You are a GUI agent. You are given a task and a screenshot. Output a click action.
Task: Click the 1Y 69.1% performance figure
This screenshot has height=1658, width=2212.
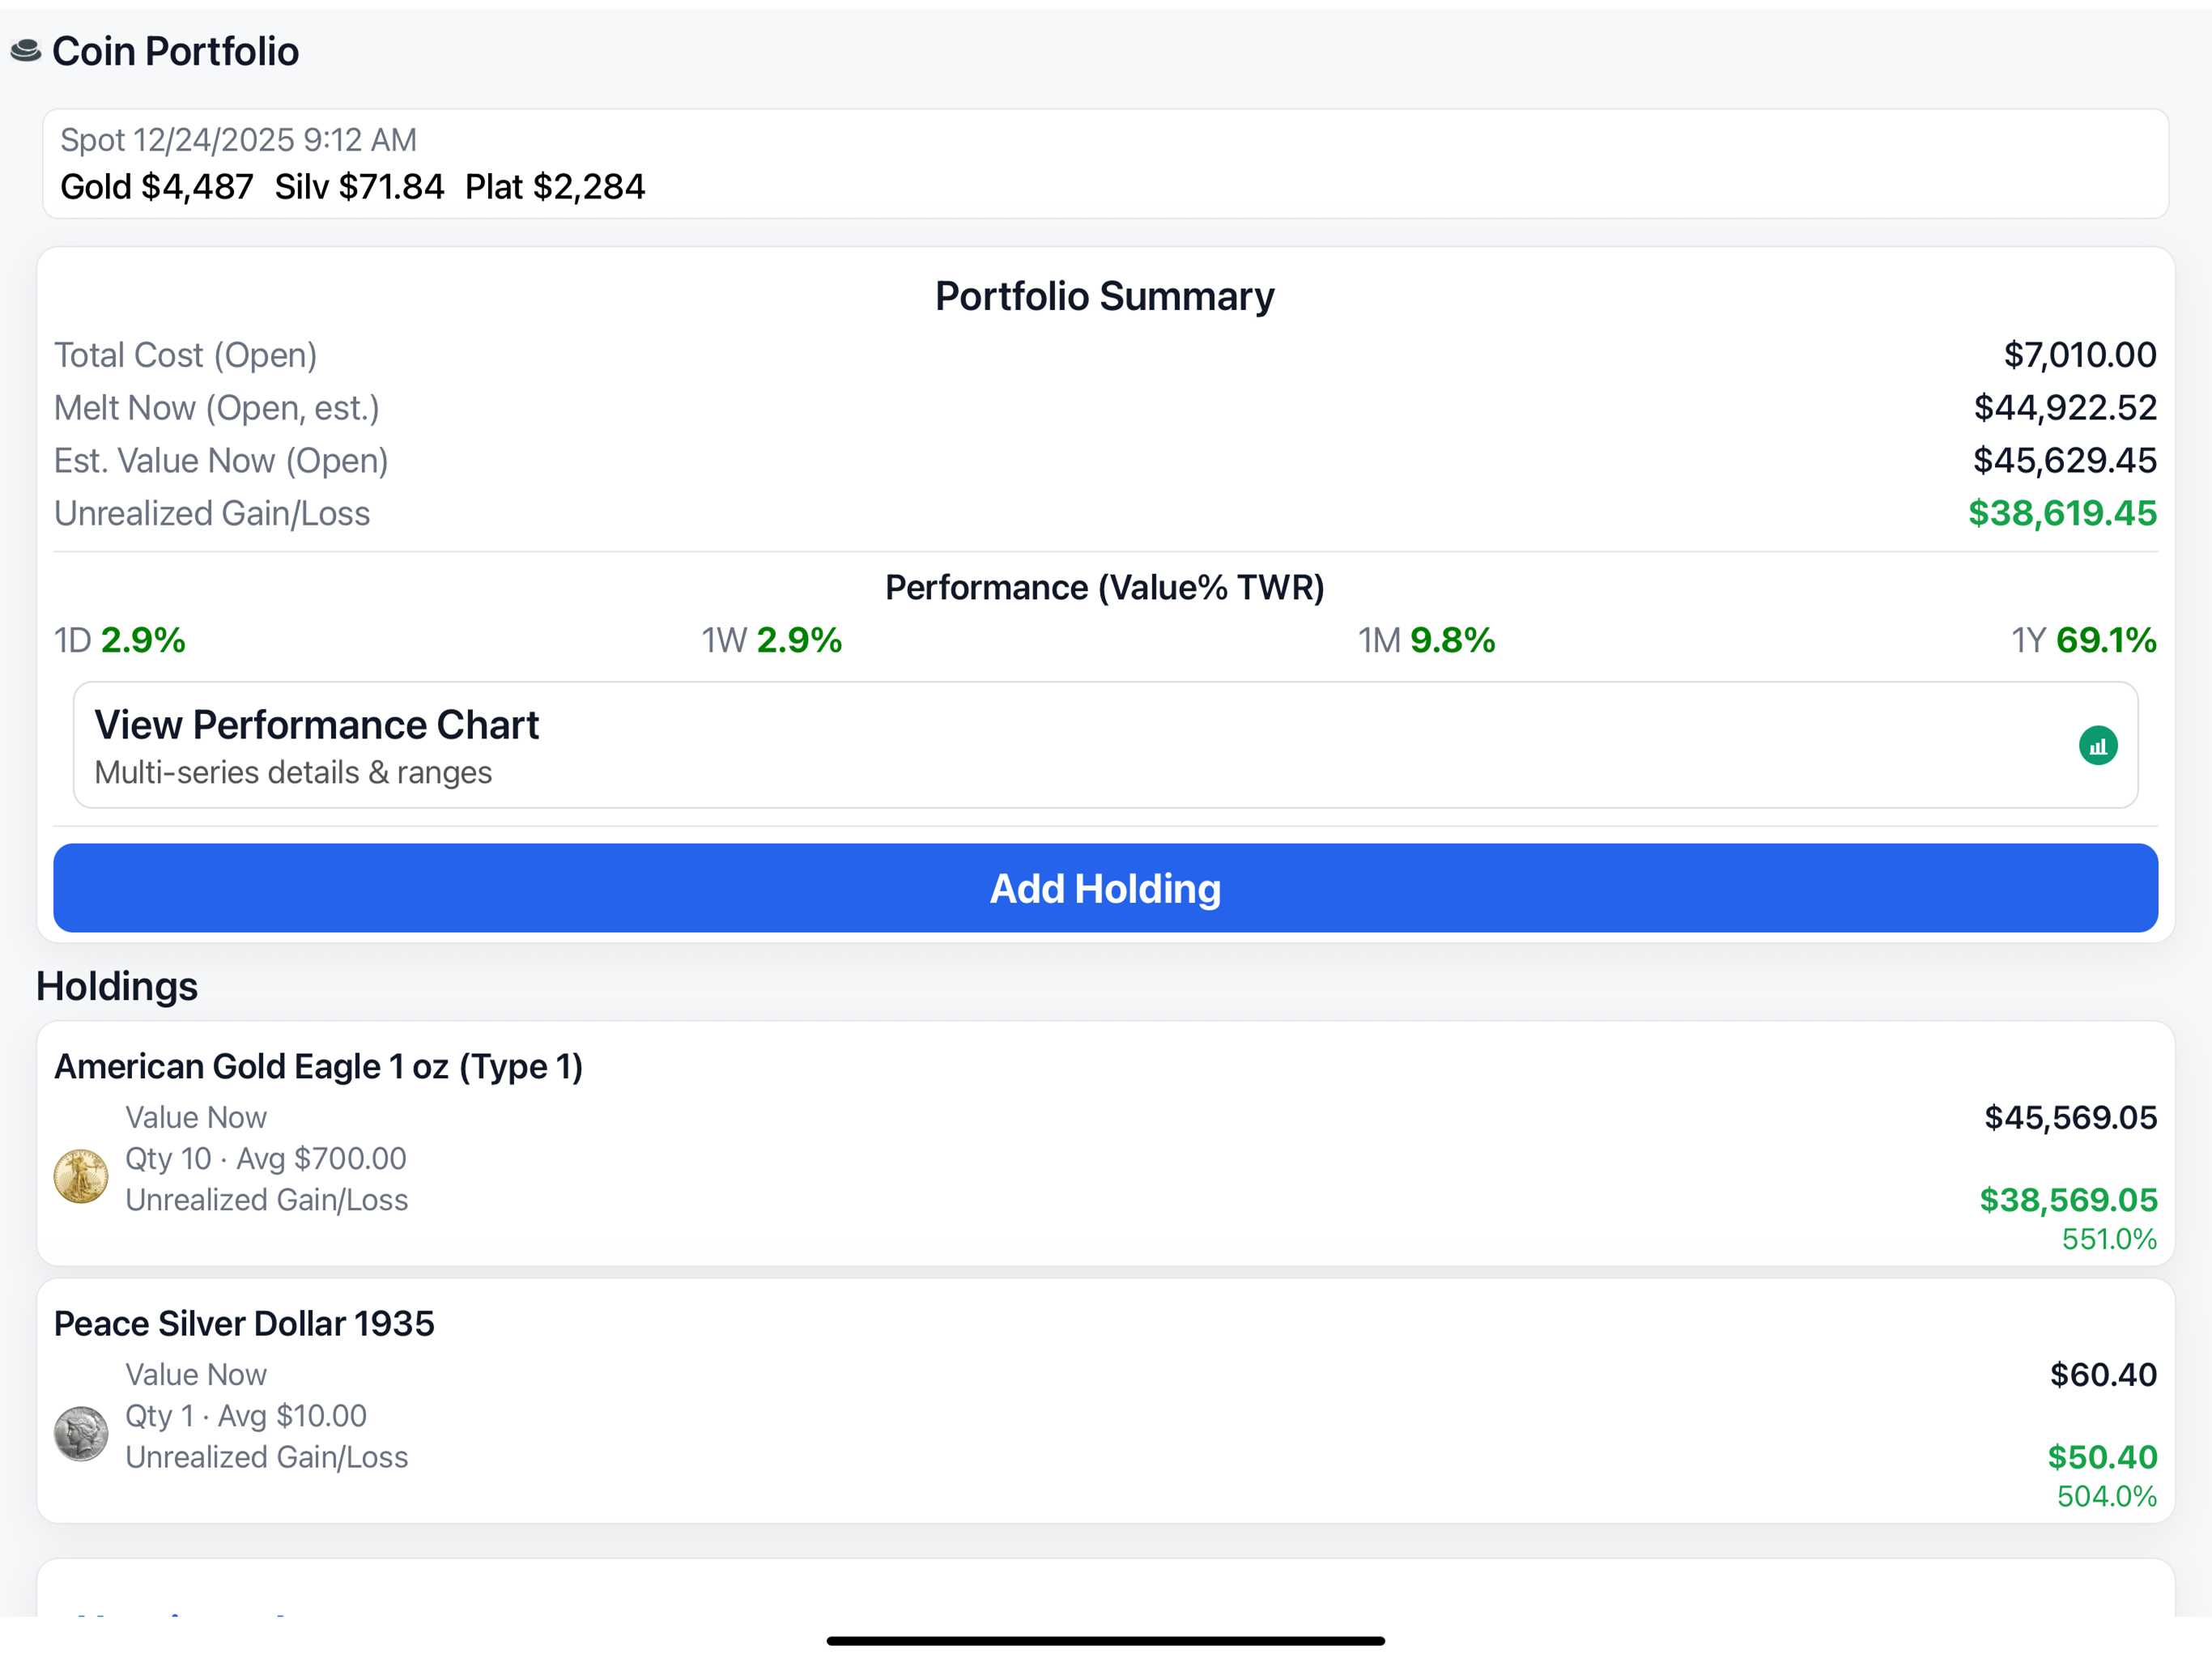click(x=2084, y=641)
